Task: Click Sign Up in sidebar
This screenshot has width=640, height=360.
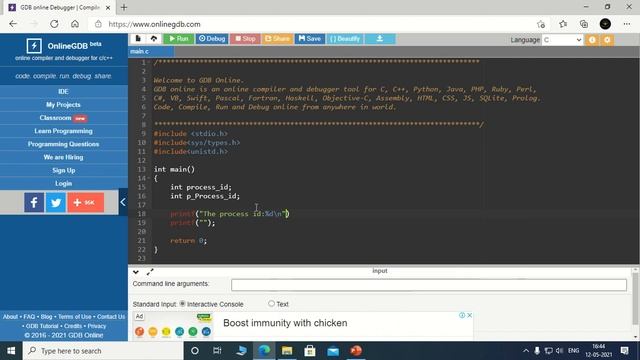Action: (63, 170)
